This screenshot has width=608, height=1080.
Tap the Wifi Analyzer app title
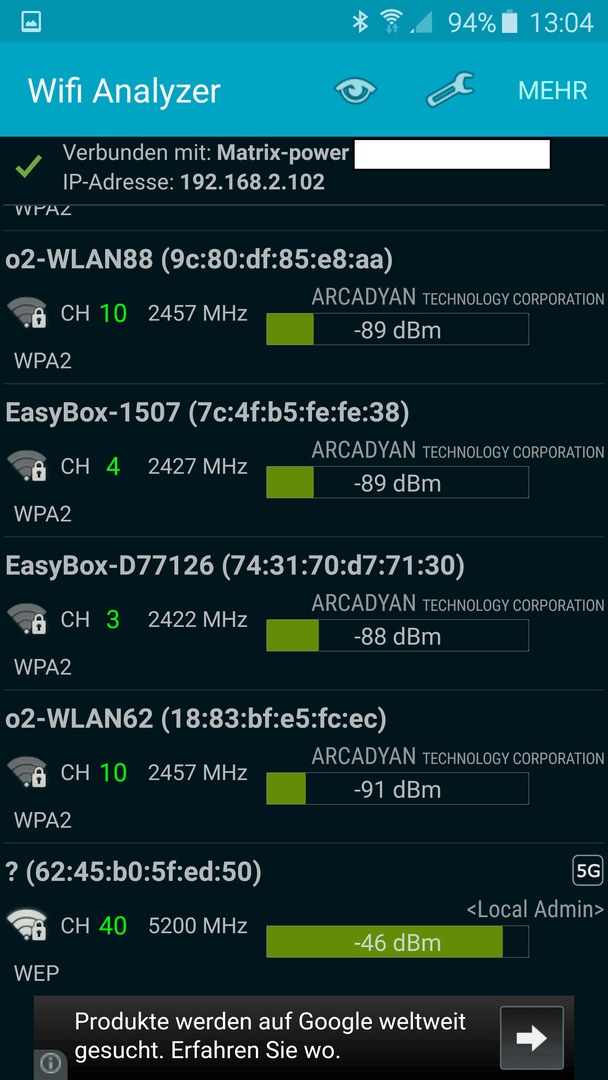(125, 90)
